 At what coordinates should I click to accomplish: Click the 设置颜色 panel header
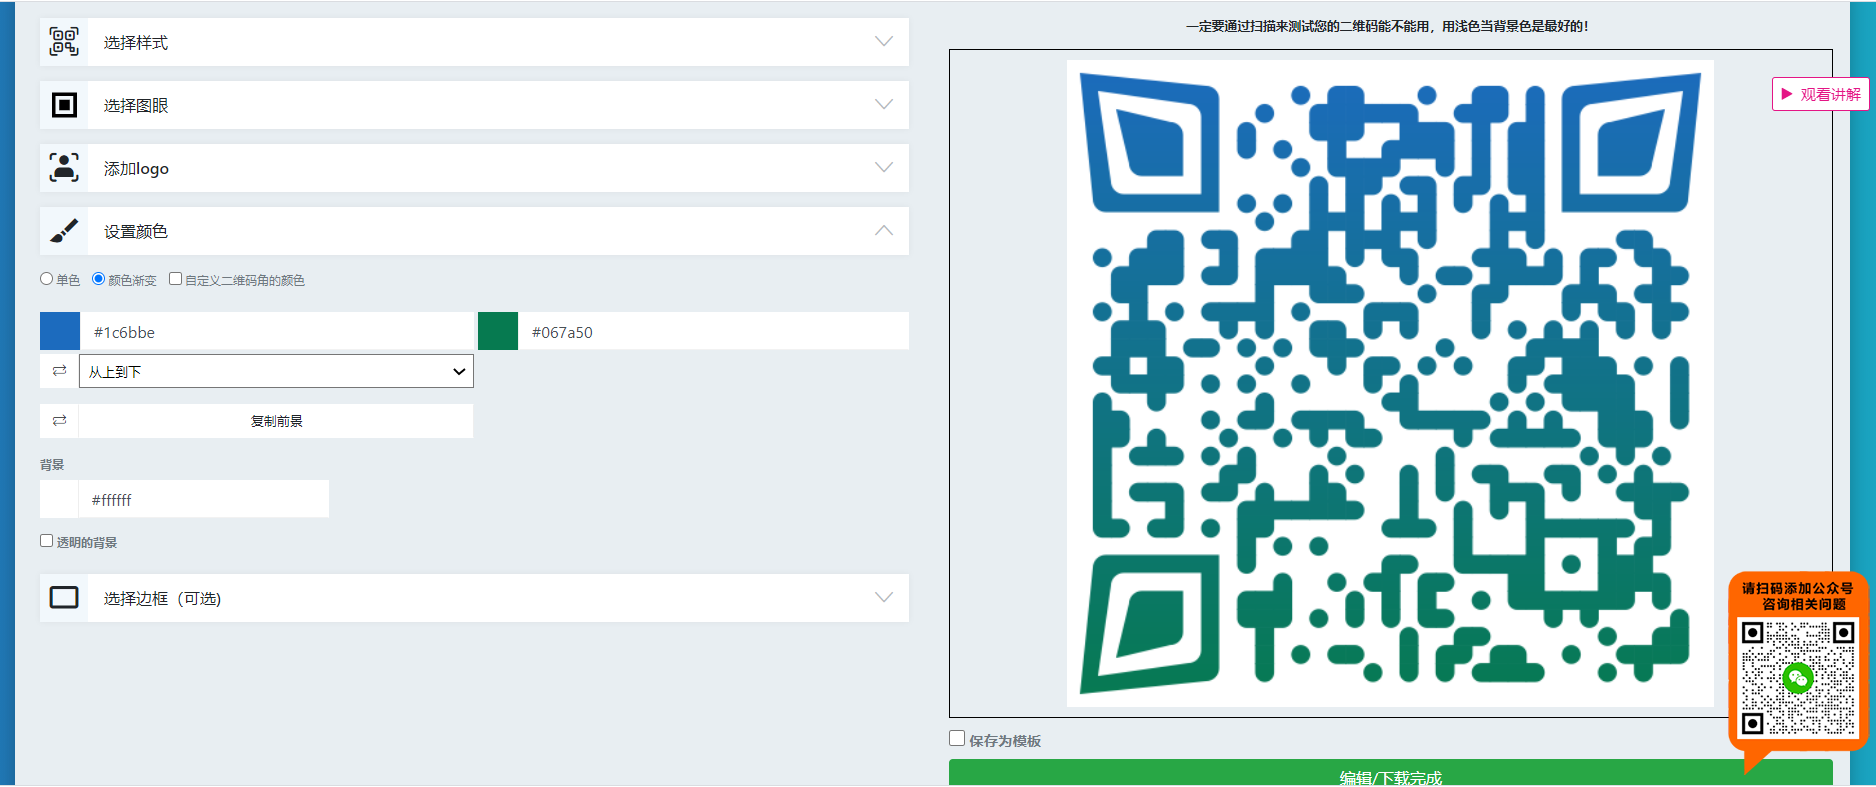point(474,231)
